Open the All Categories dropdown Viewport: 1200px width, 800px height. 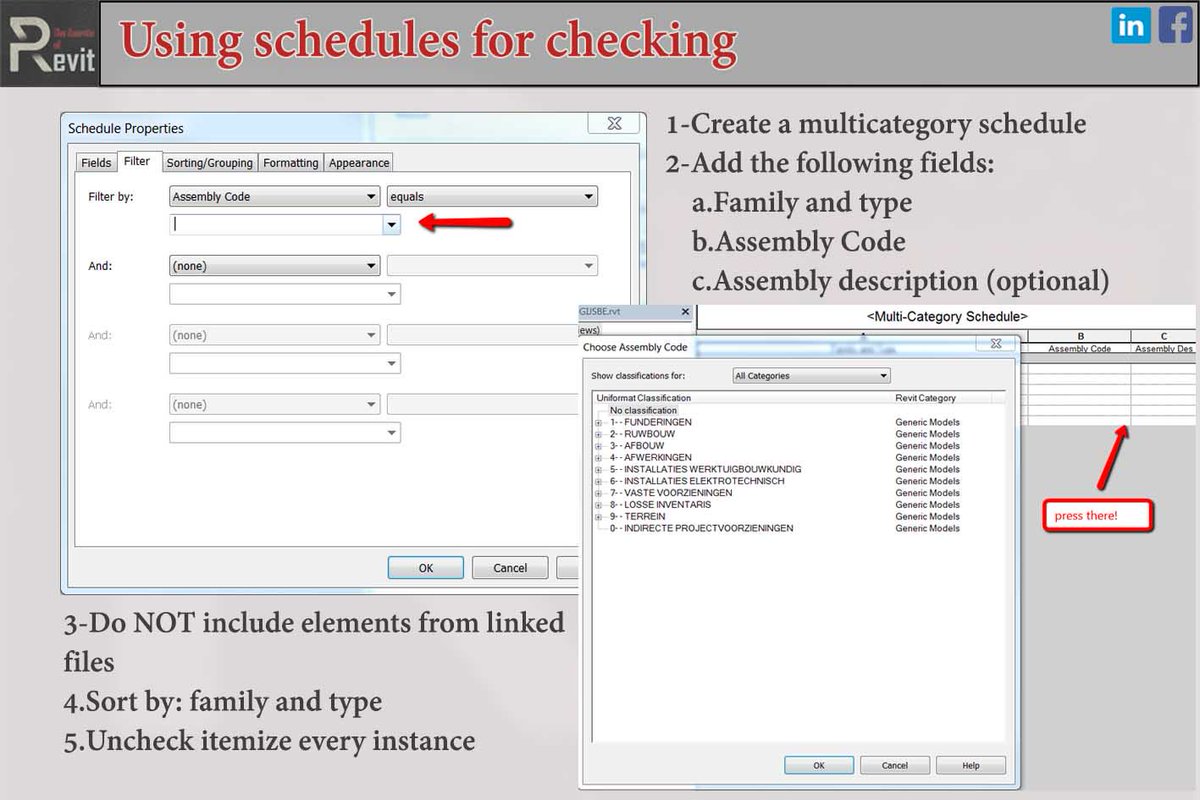point(810,375)
